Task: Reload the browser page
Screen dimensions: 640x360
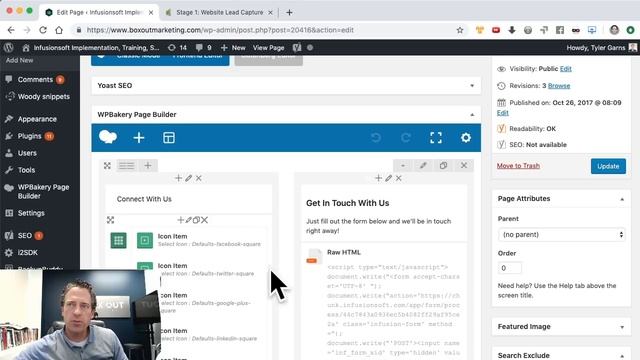Action: pyautogui.click(x=43, y=30)
